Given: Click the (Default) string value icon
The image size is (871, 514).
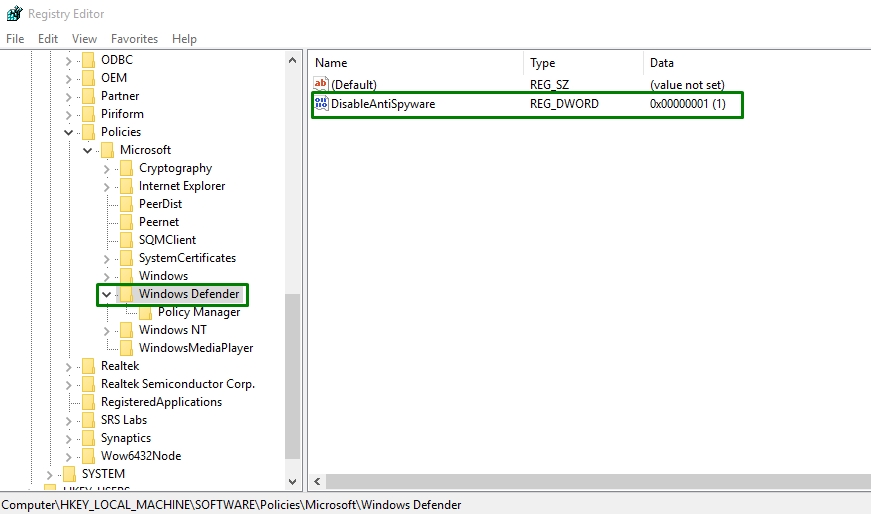Looking at the screenshot, I should point(321,84).
